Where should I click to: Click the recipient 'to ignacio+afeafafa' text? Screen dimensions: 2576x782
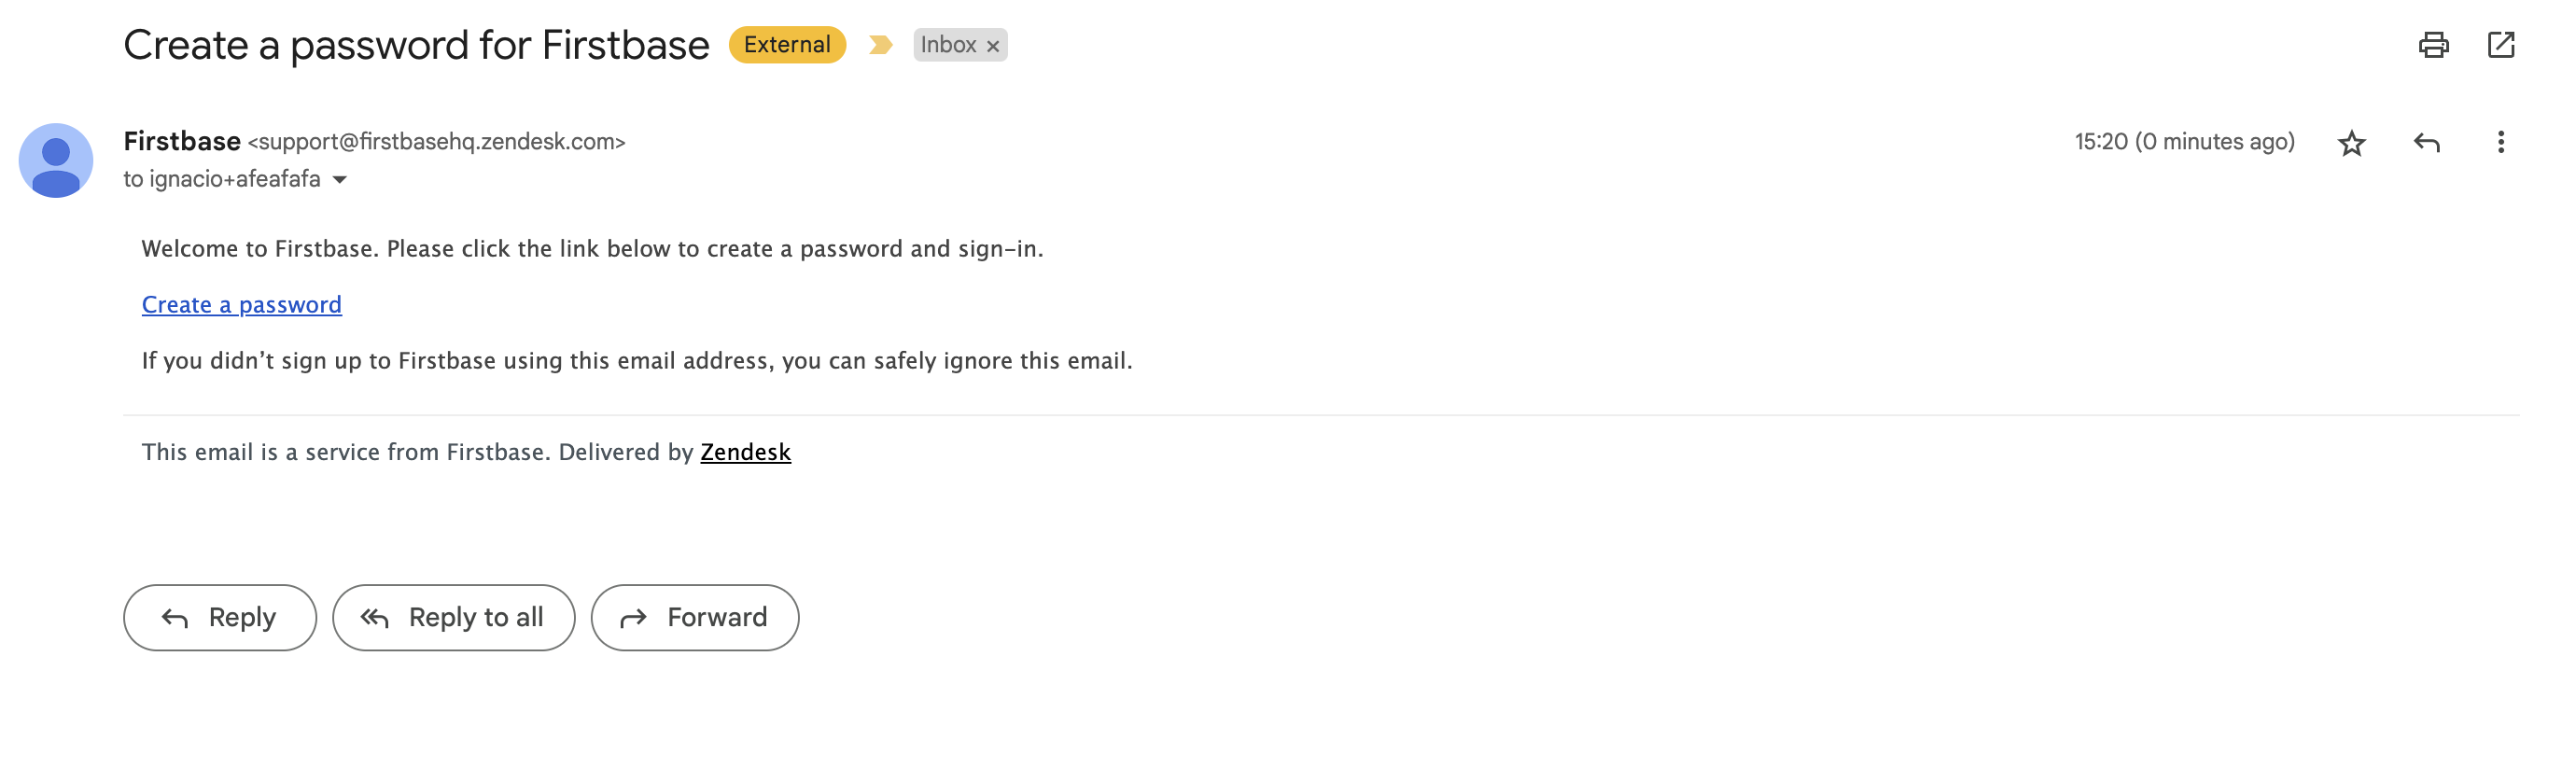(x=222, y=179)
